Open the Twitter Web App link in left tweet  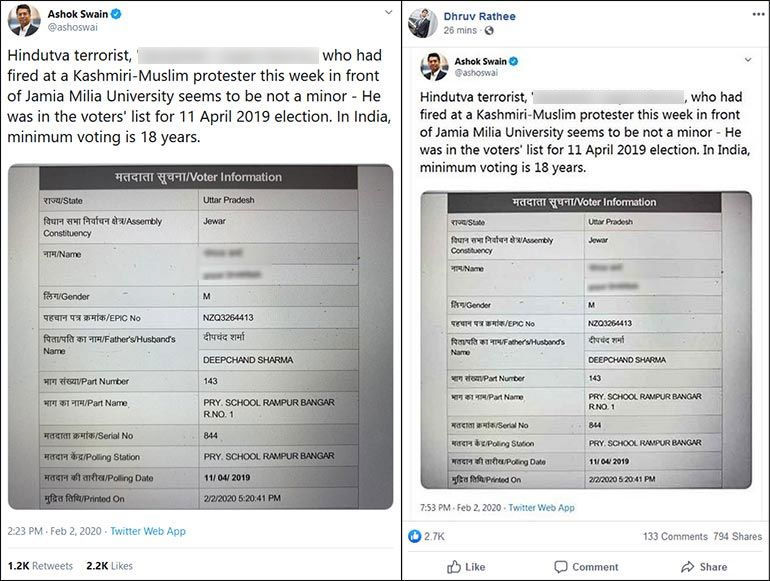(x=147, y=531)
